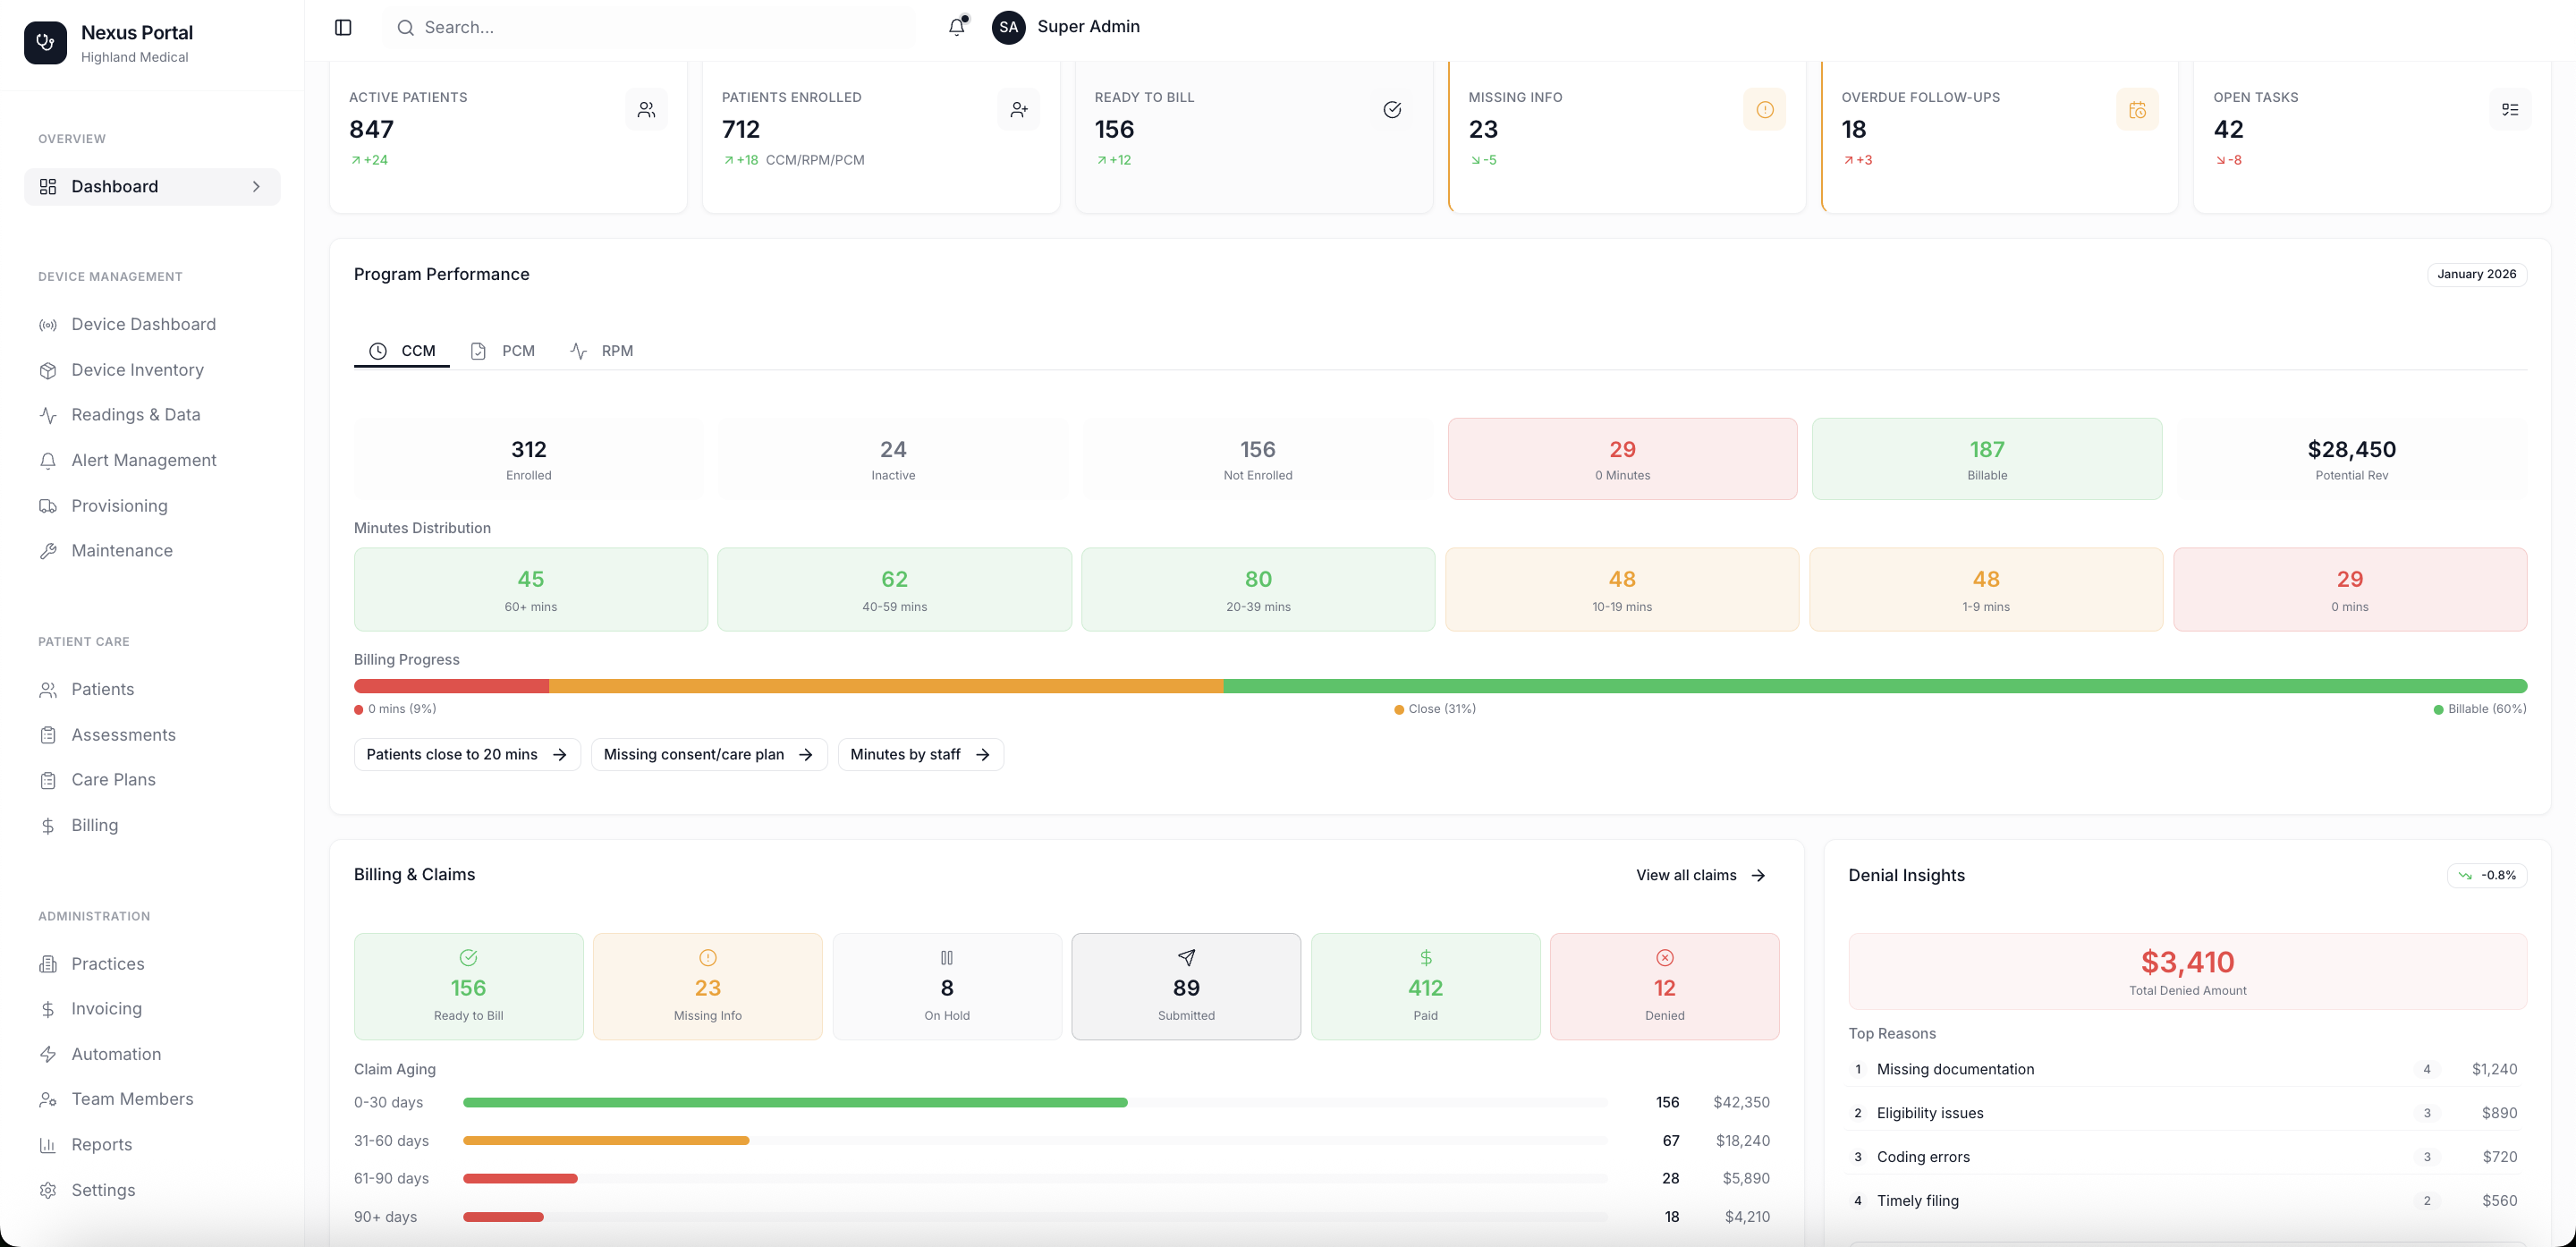Switch to the RPM tab
Image resolution: width=2576 pixels, height=1247 pixels.
click(602, 351)
